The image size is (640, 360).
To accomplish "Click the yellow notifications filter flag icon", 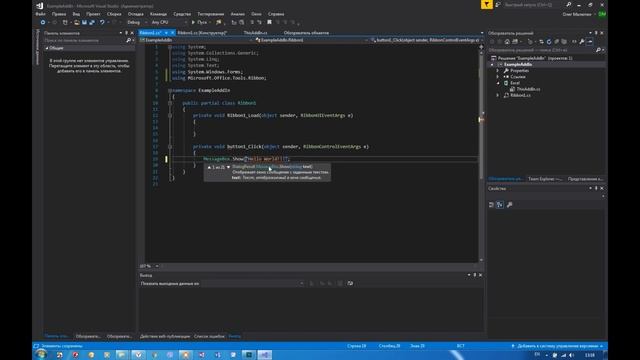I will (486, 4).
